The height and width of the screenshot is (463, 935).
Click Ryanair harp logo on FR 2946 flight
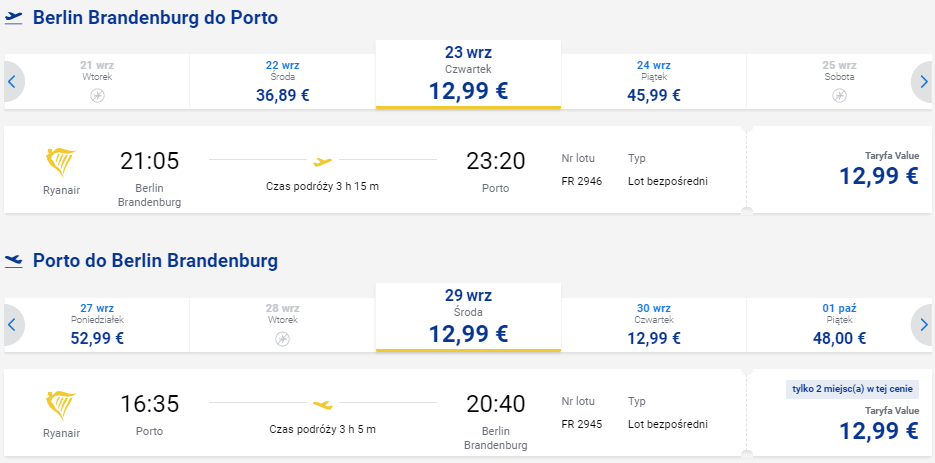pos(61,164)
